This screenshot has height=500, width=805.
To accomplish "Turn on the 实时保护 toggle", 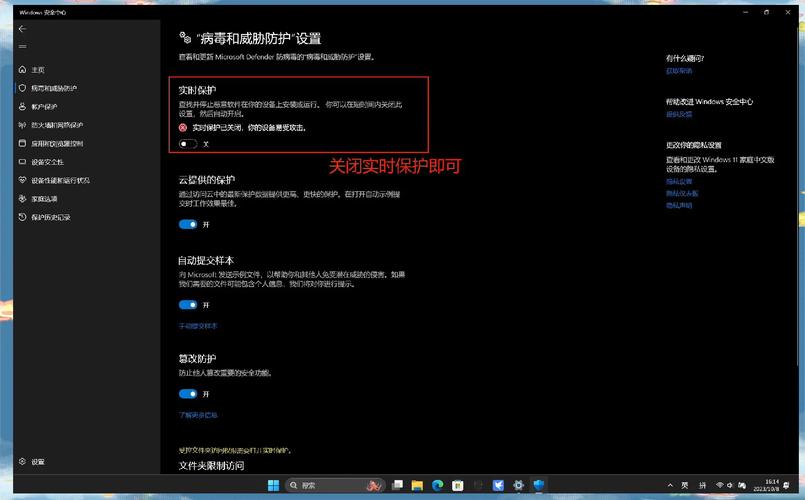I will pos(188,144).
